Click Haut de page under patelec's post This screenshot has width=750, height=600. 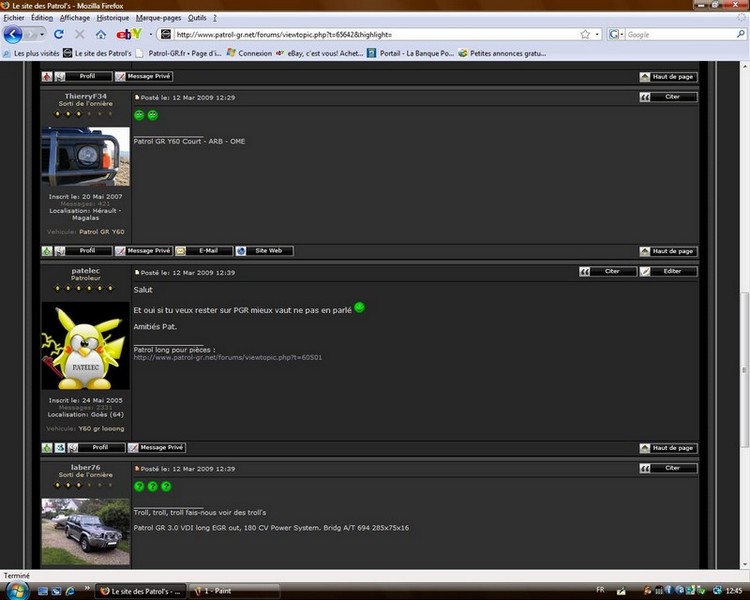pos(669,448)
